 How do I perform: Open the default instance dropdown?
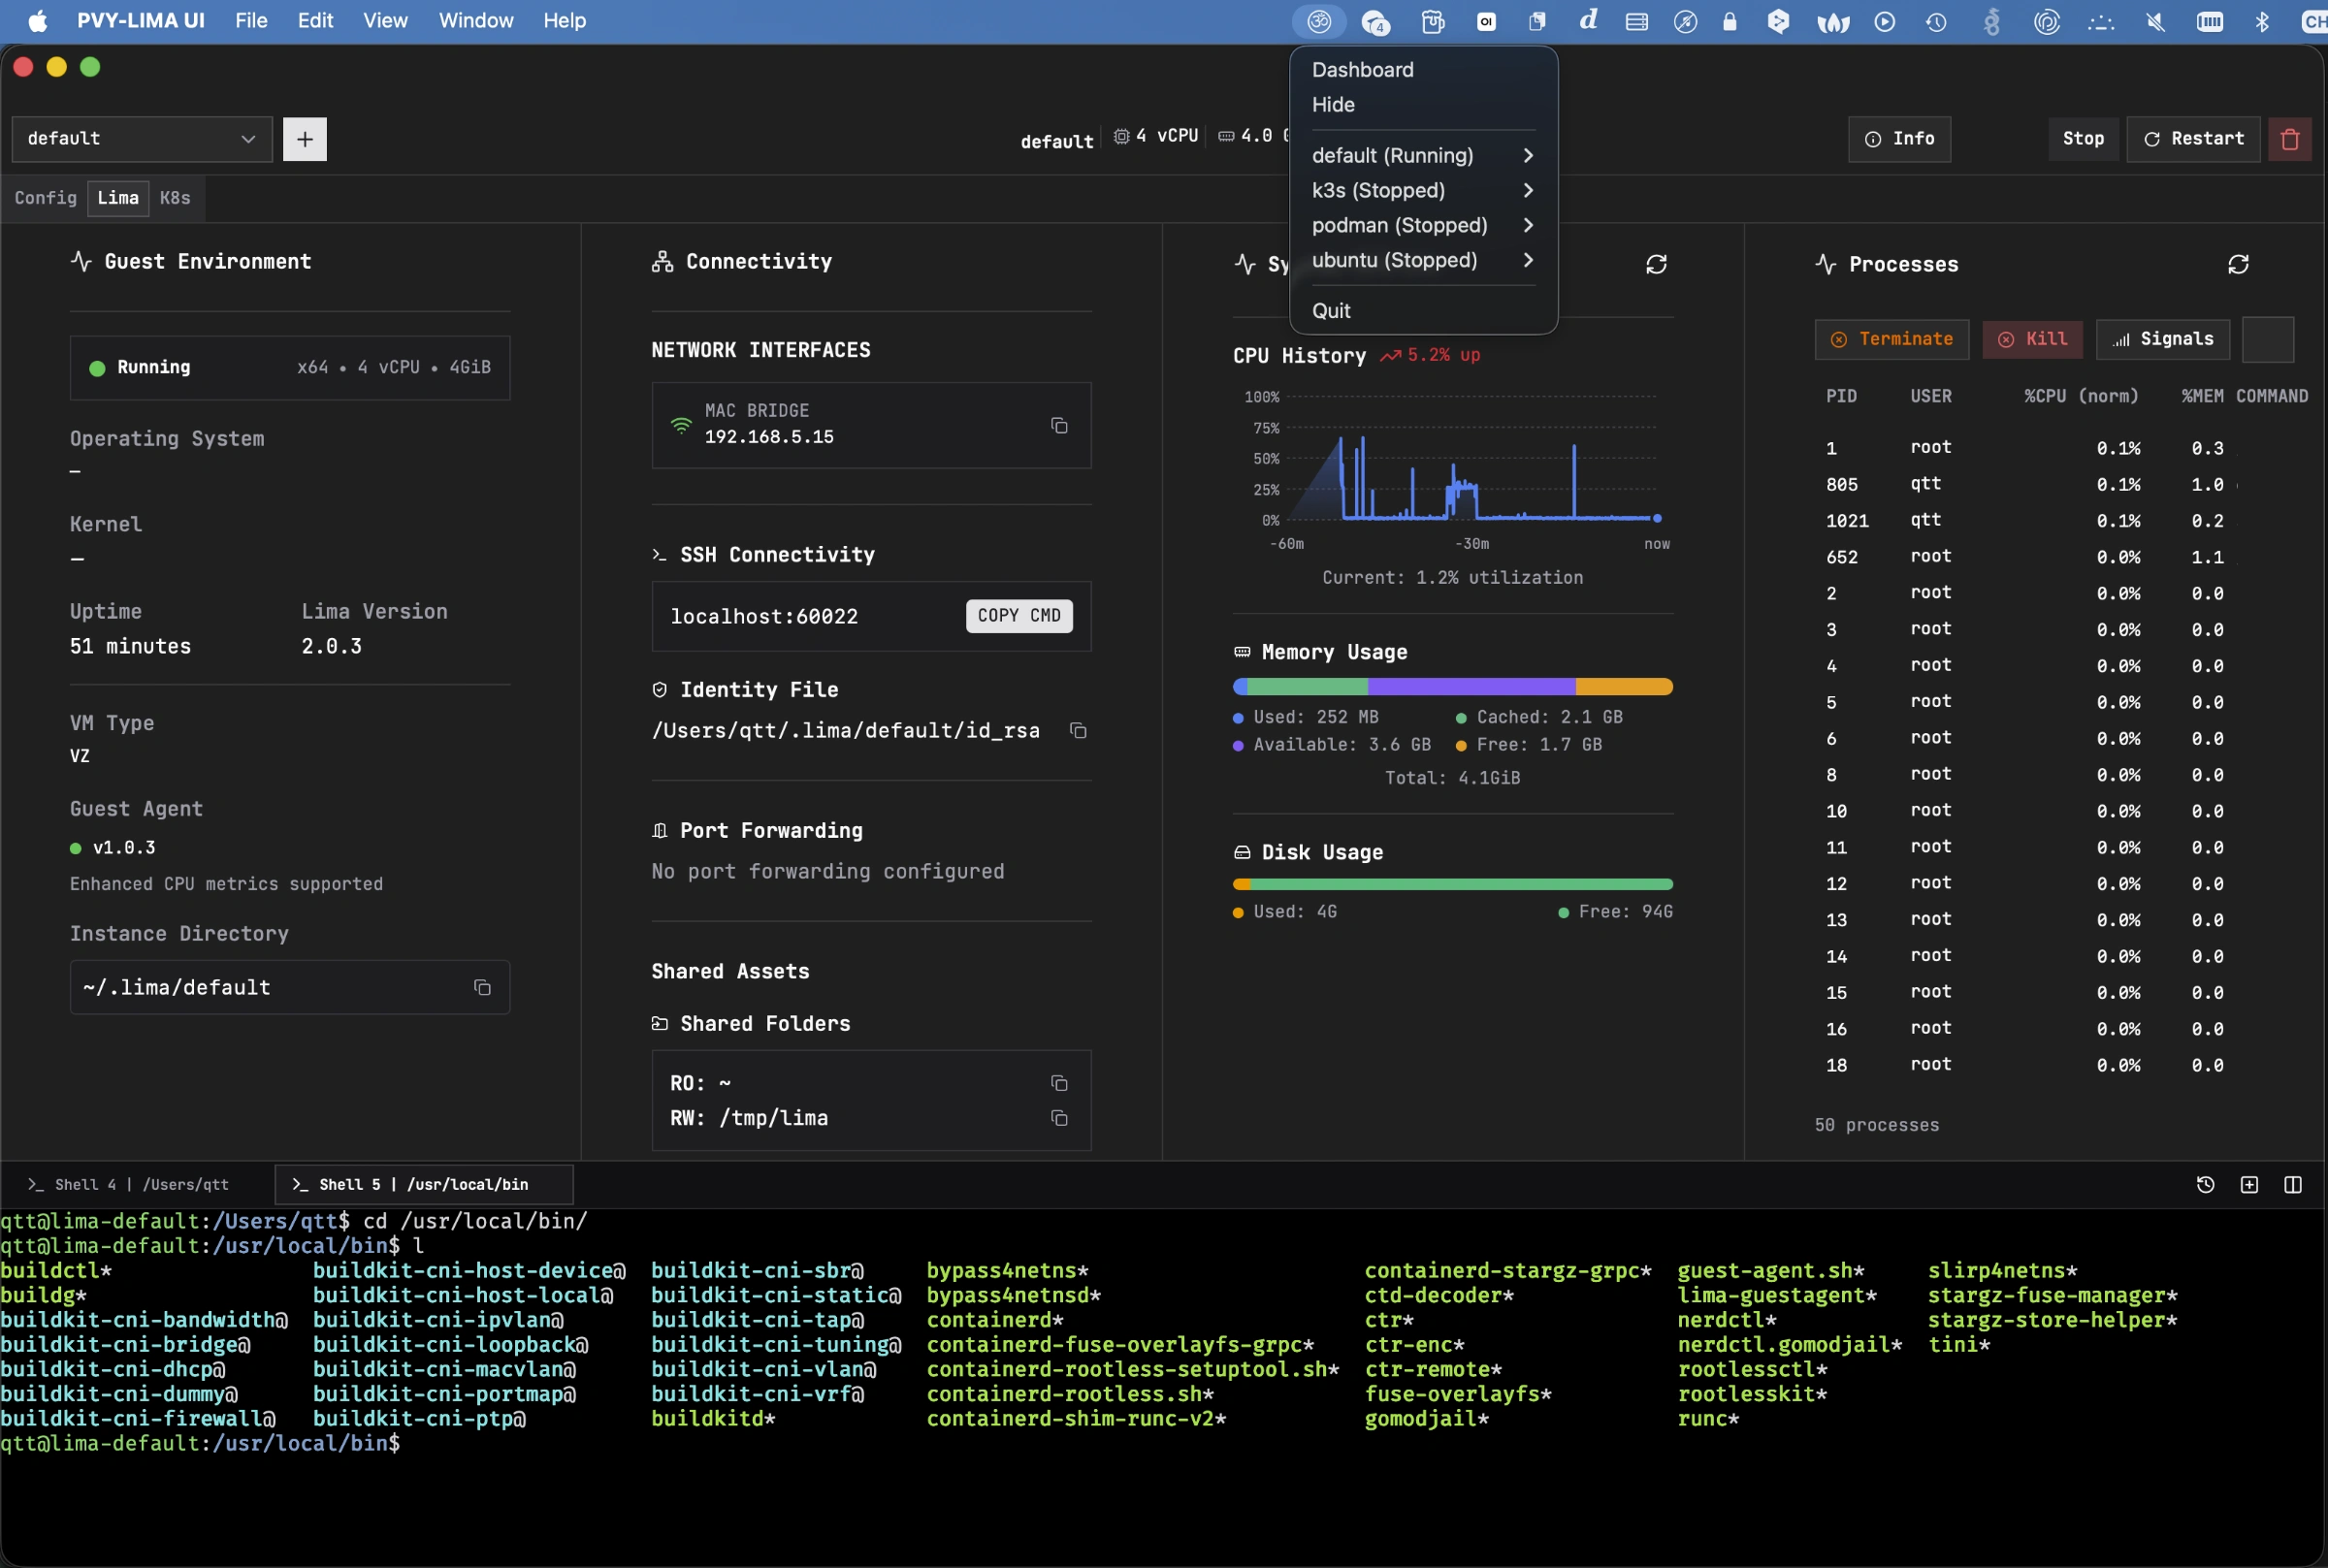(x=142, y=139)
